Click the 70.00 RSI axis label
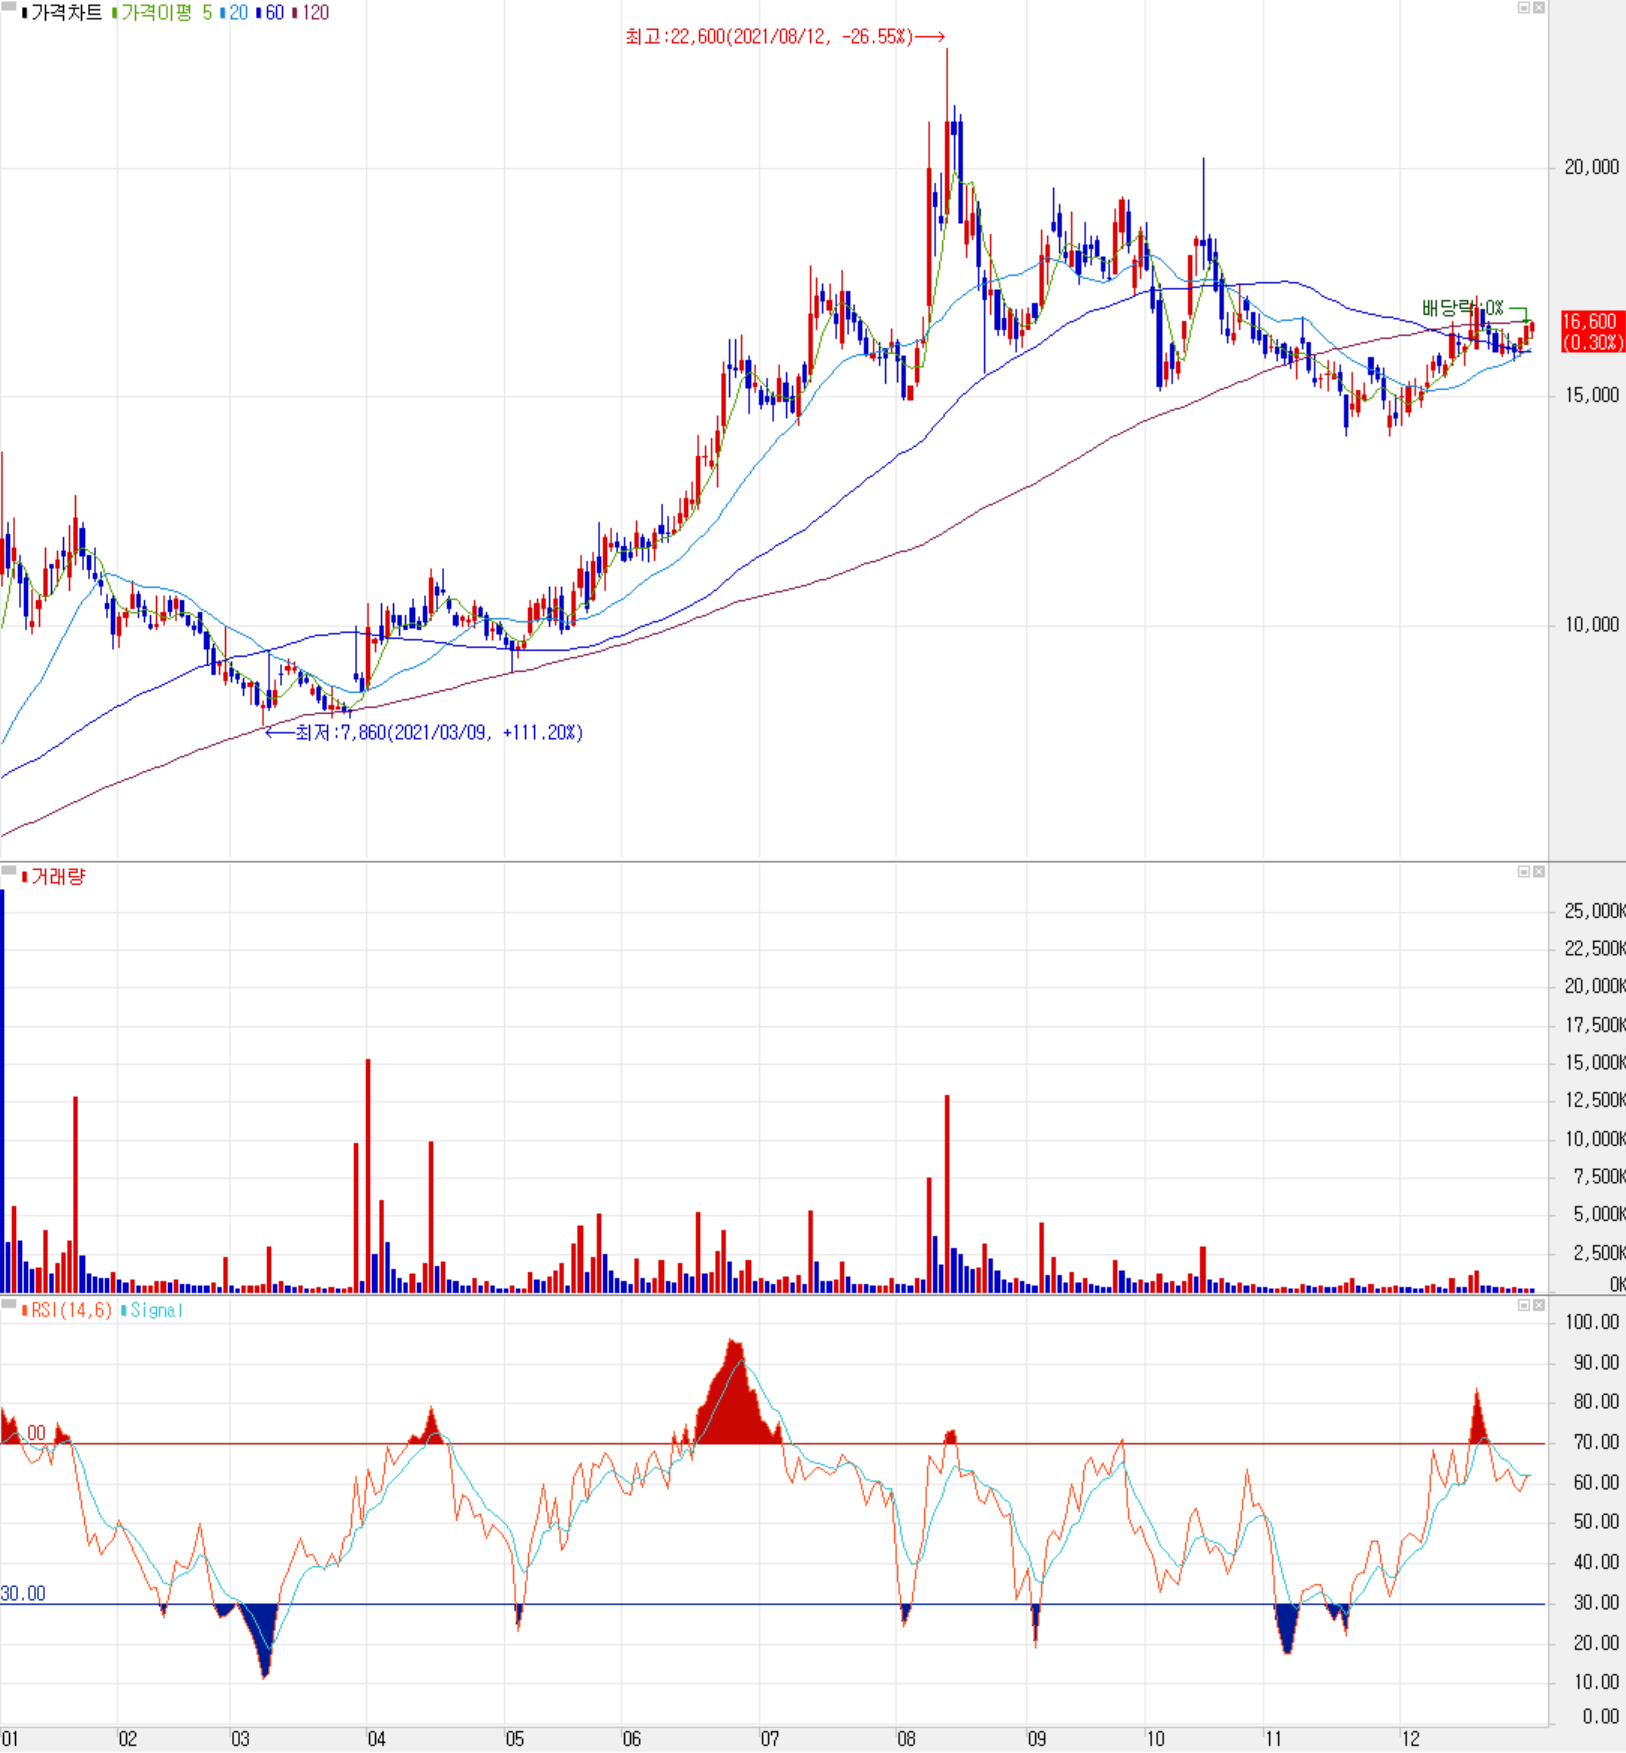Screen dimensions: 1626x1753 click(x=1596, y=1442)
